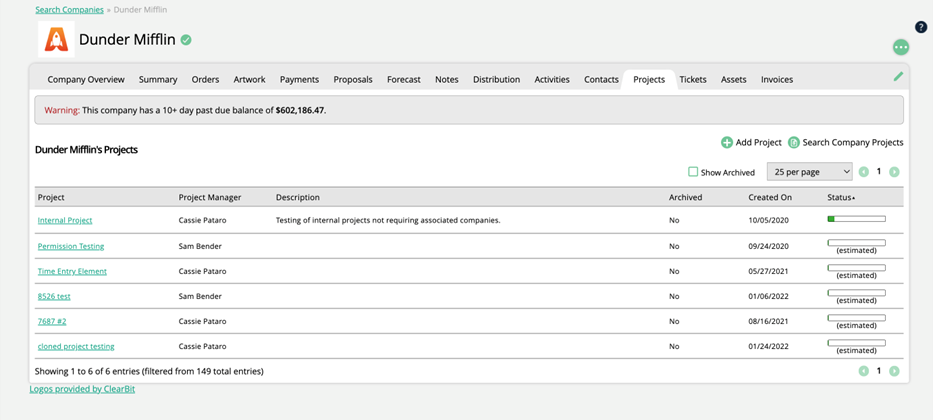Switch to the Contacts tab
The width and height of the screenshot is (933, 420).
(602, 79)
